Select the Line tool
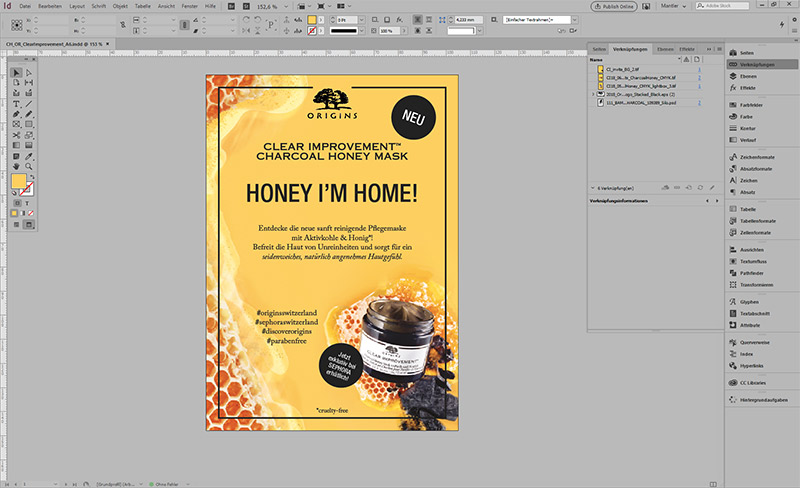Screen dimensions: 800x488 point(29,104)
